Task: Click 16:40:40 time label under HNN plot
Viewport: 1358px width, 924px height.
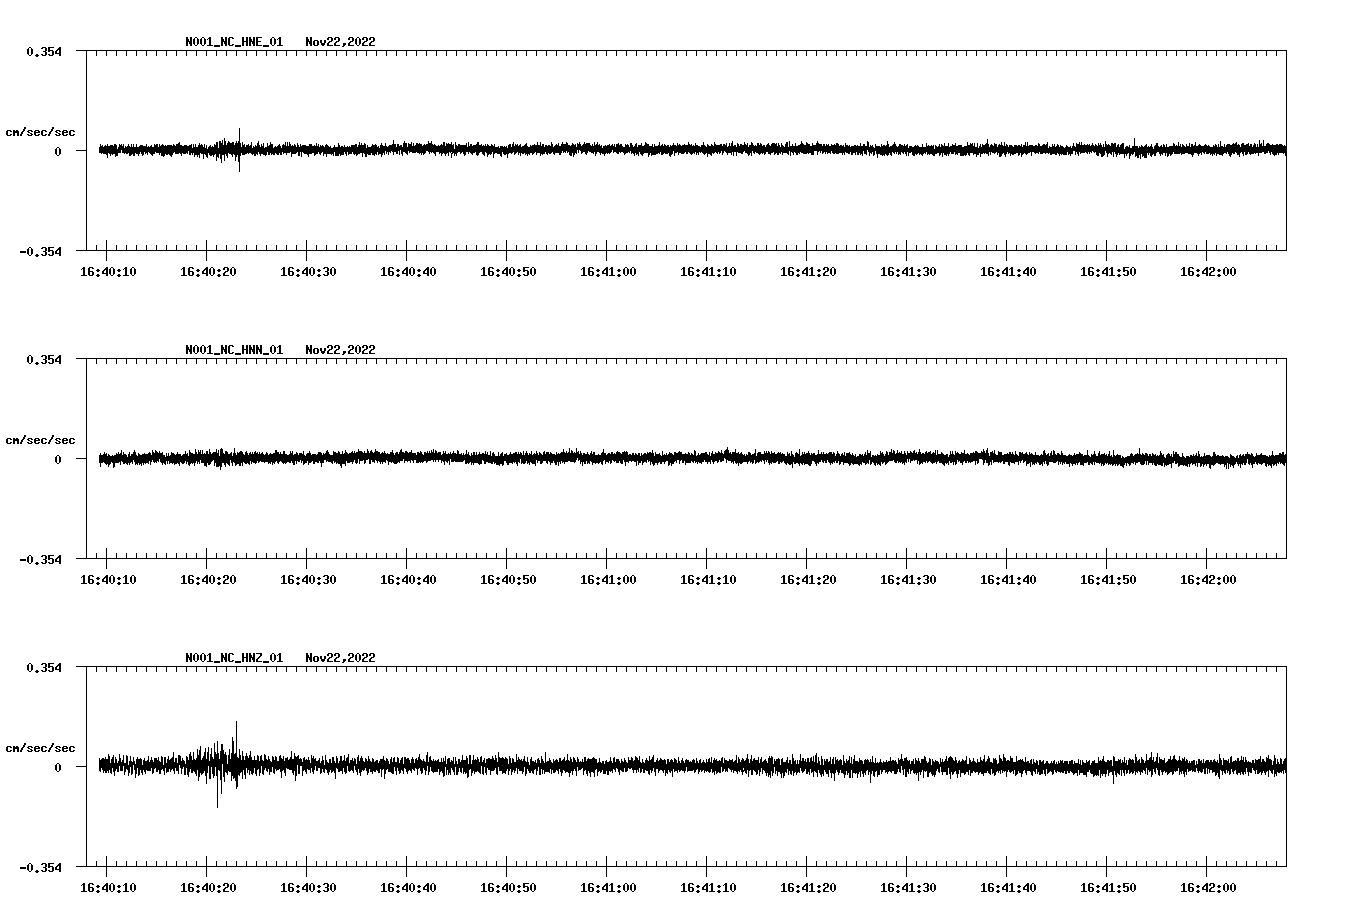Action: (x=408, y=580)
